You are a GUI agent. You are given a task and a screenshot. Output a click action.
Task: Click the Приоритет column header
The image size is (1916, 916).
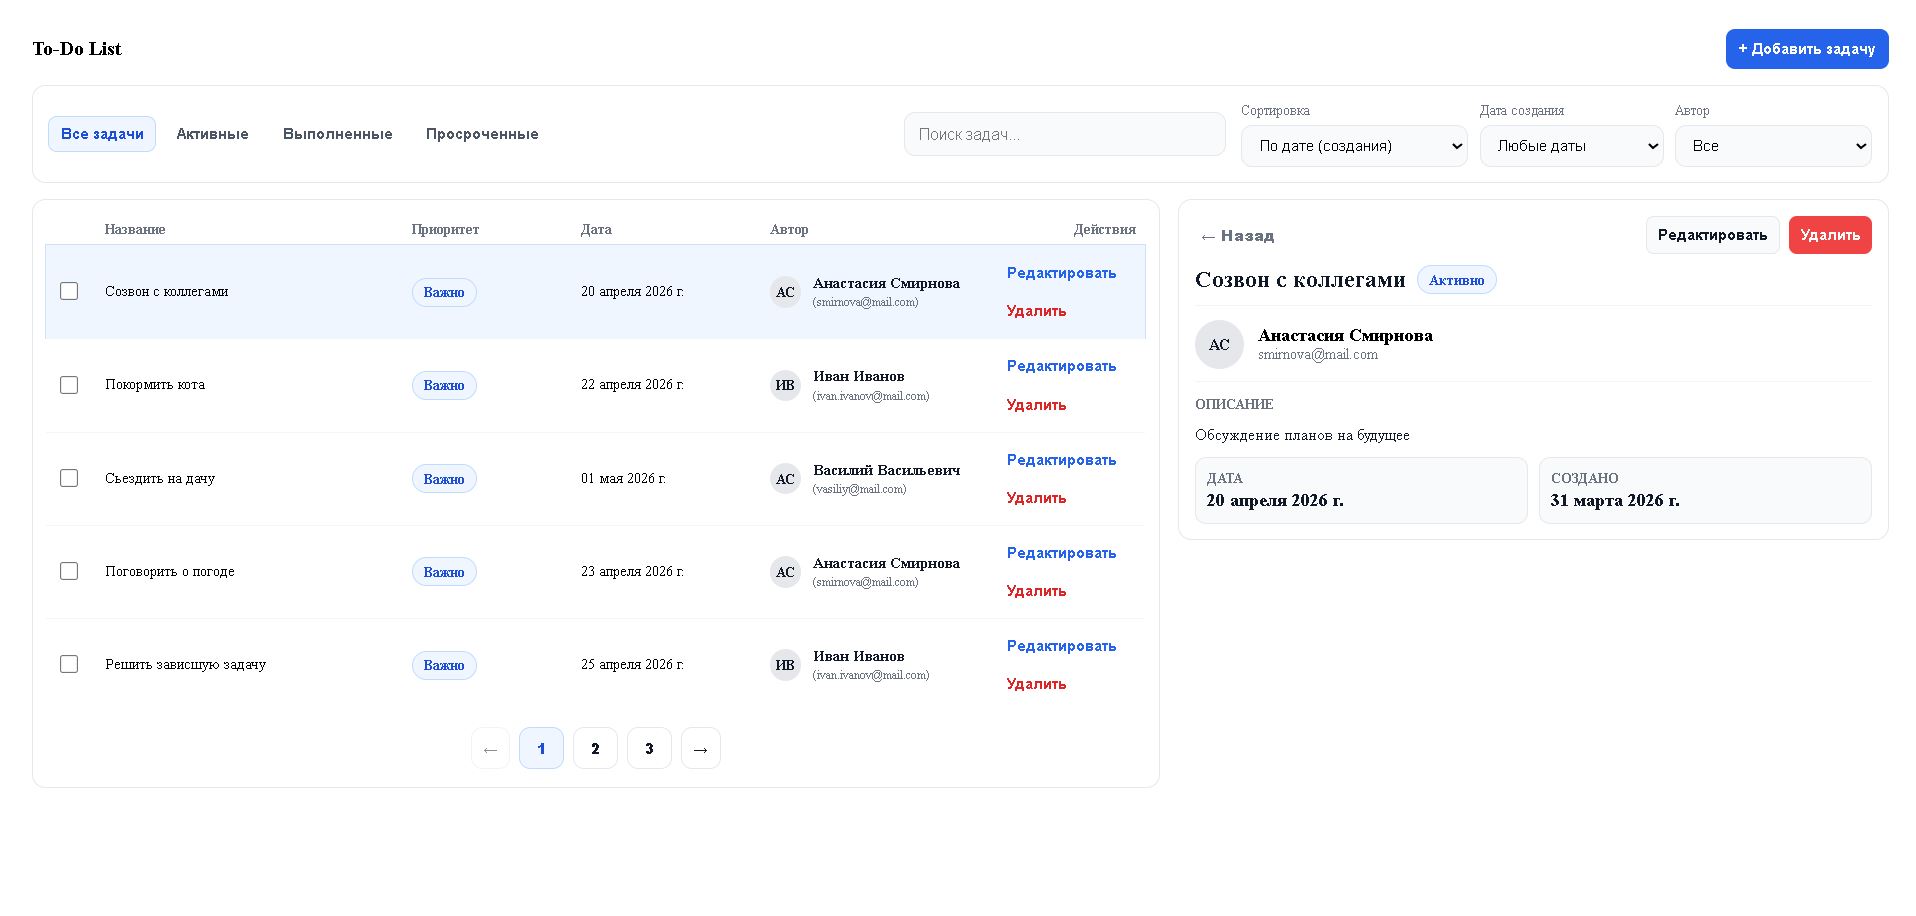(x=445, y=229)
